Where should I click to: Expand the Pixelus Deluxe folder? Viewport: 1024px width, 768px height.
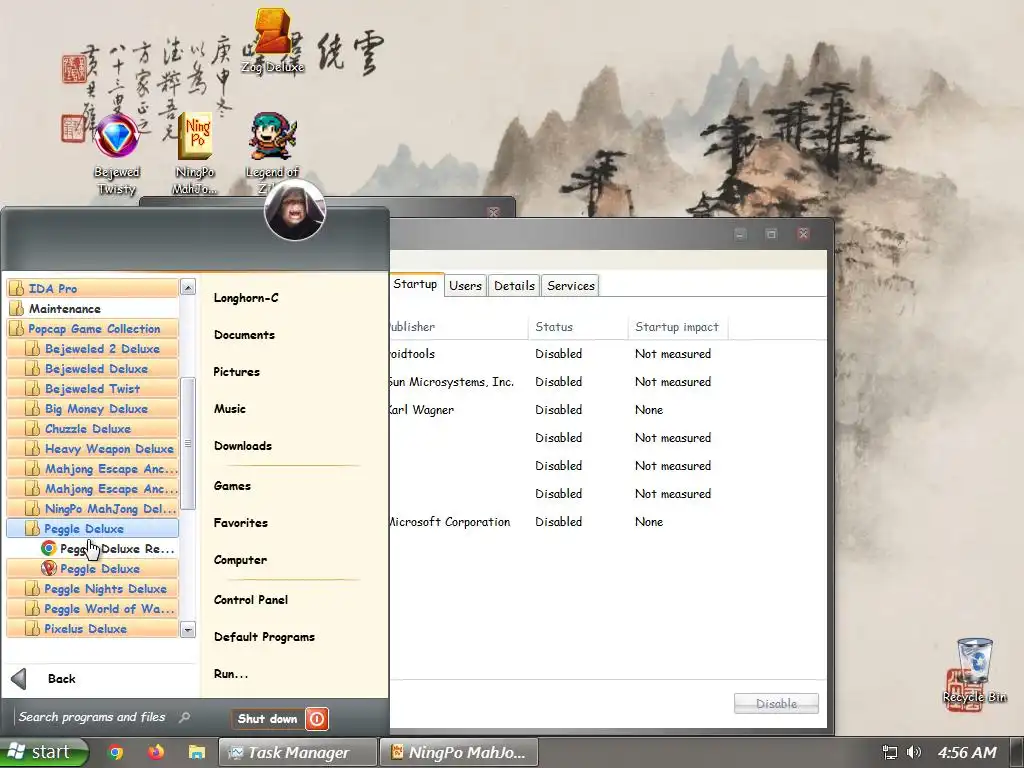(92, 628)
